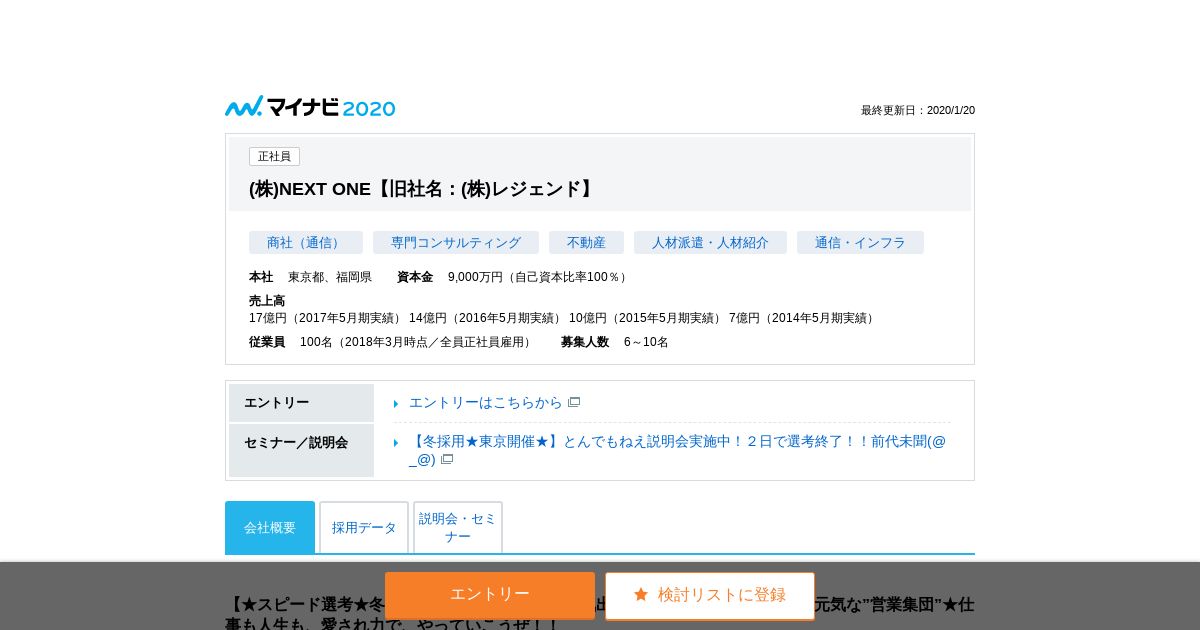Click the 6～10名 recruitment number
The width and height of the screenshot is (1200, 630).
(x=646, y=342)
